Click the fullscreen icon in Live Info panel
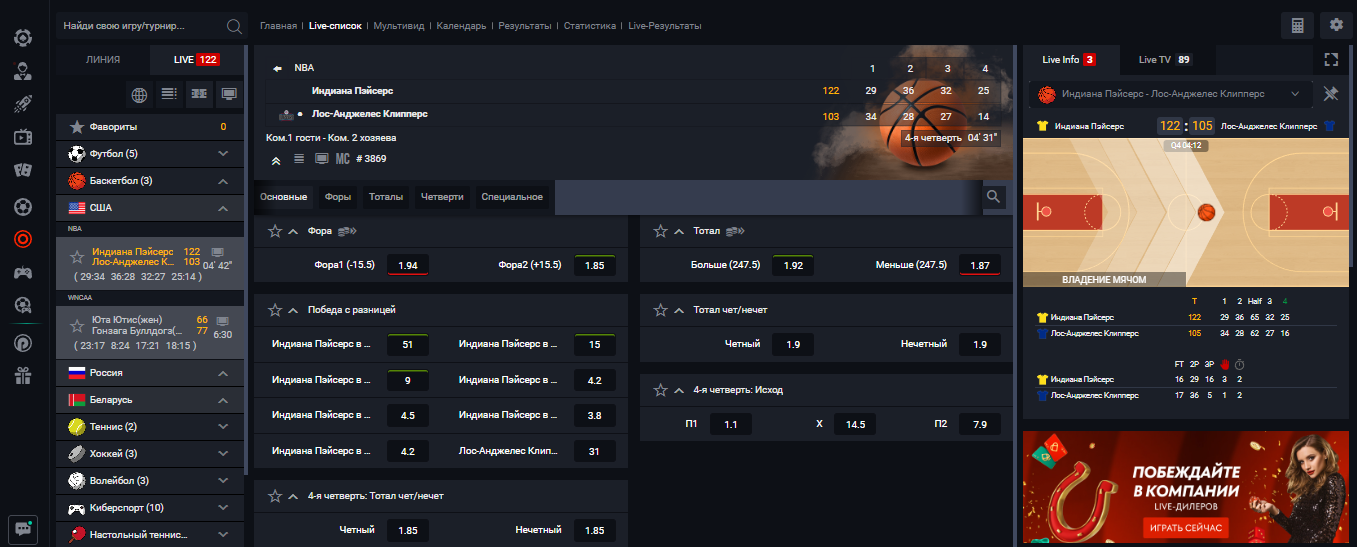Viewport: 1357px width, 547px height. click(x=1331, y=60)
